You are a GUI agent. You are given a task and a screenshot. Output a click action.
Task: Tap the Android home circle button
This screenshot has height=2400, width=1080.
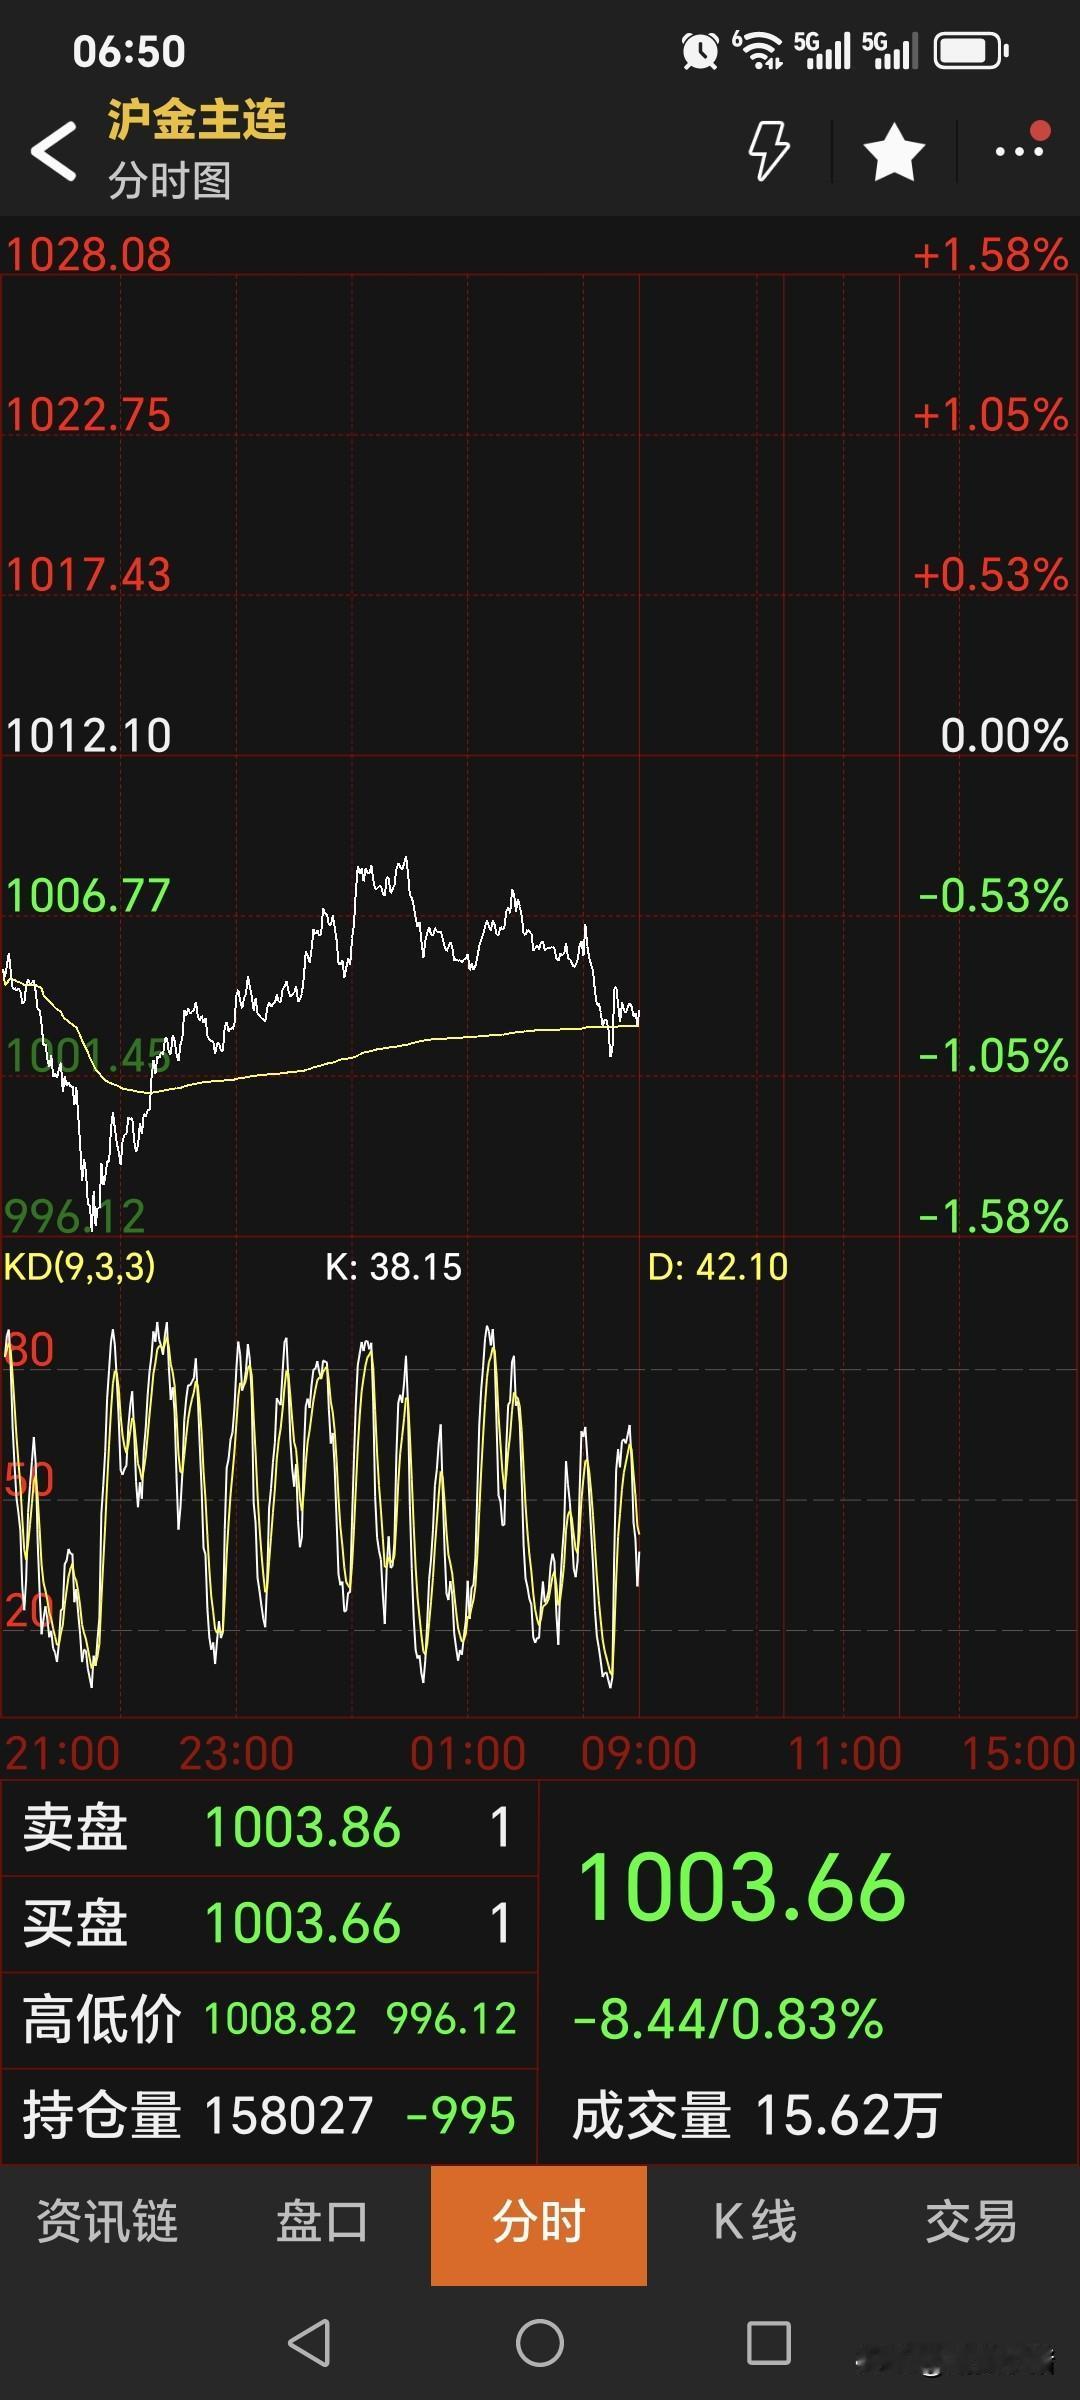(x=540, y=2343)
